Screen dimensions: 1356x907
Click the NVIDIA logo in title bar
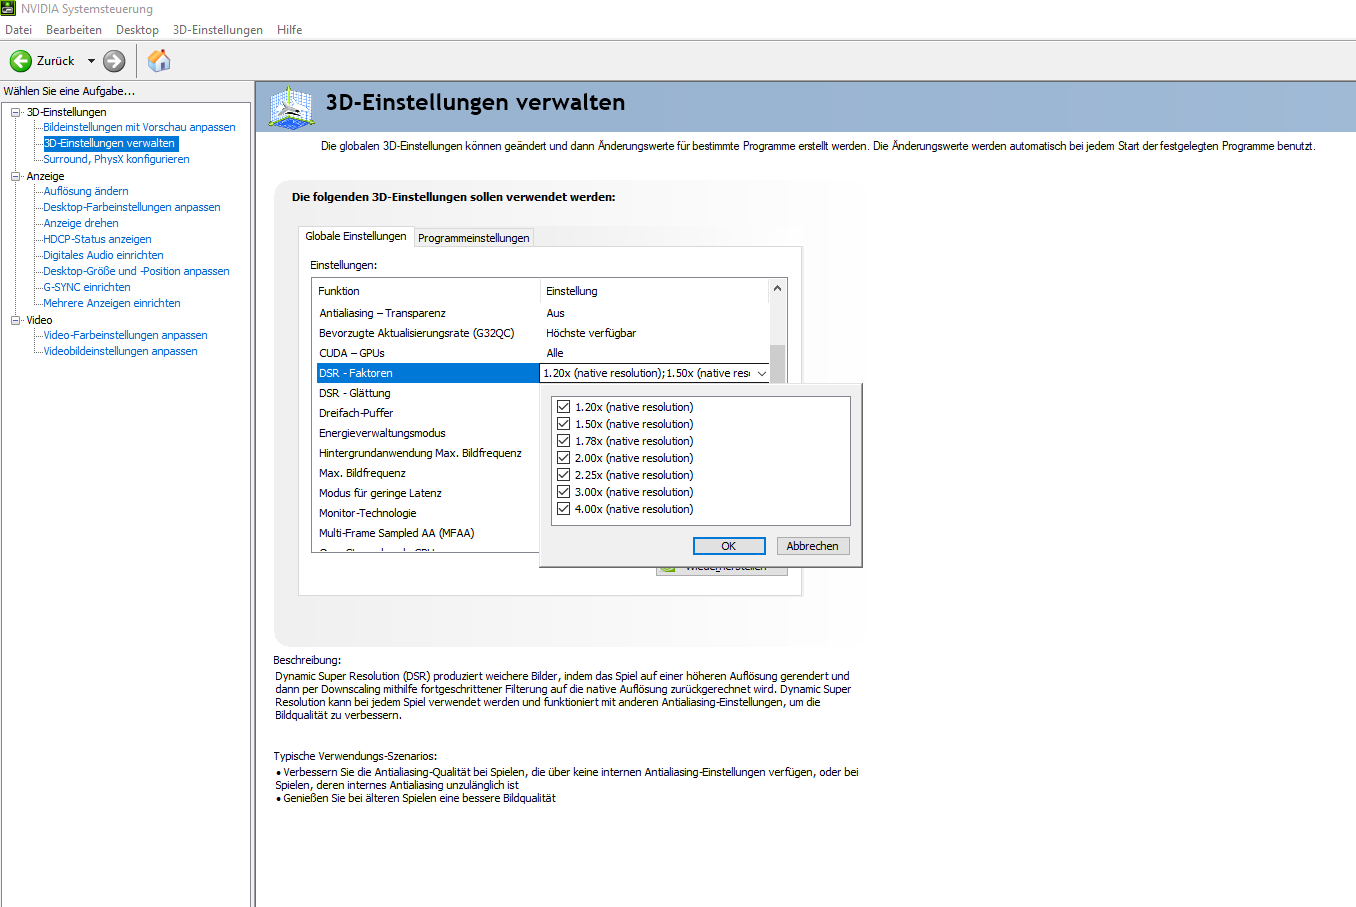point(8,8)
